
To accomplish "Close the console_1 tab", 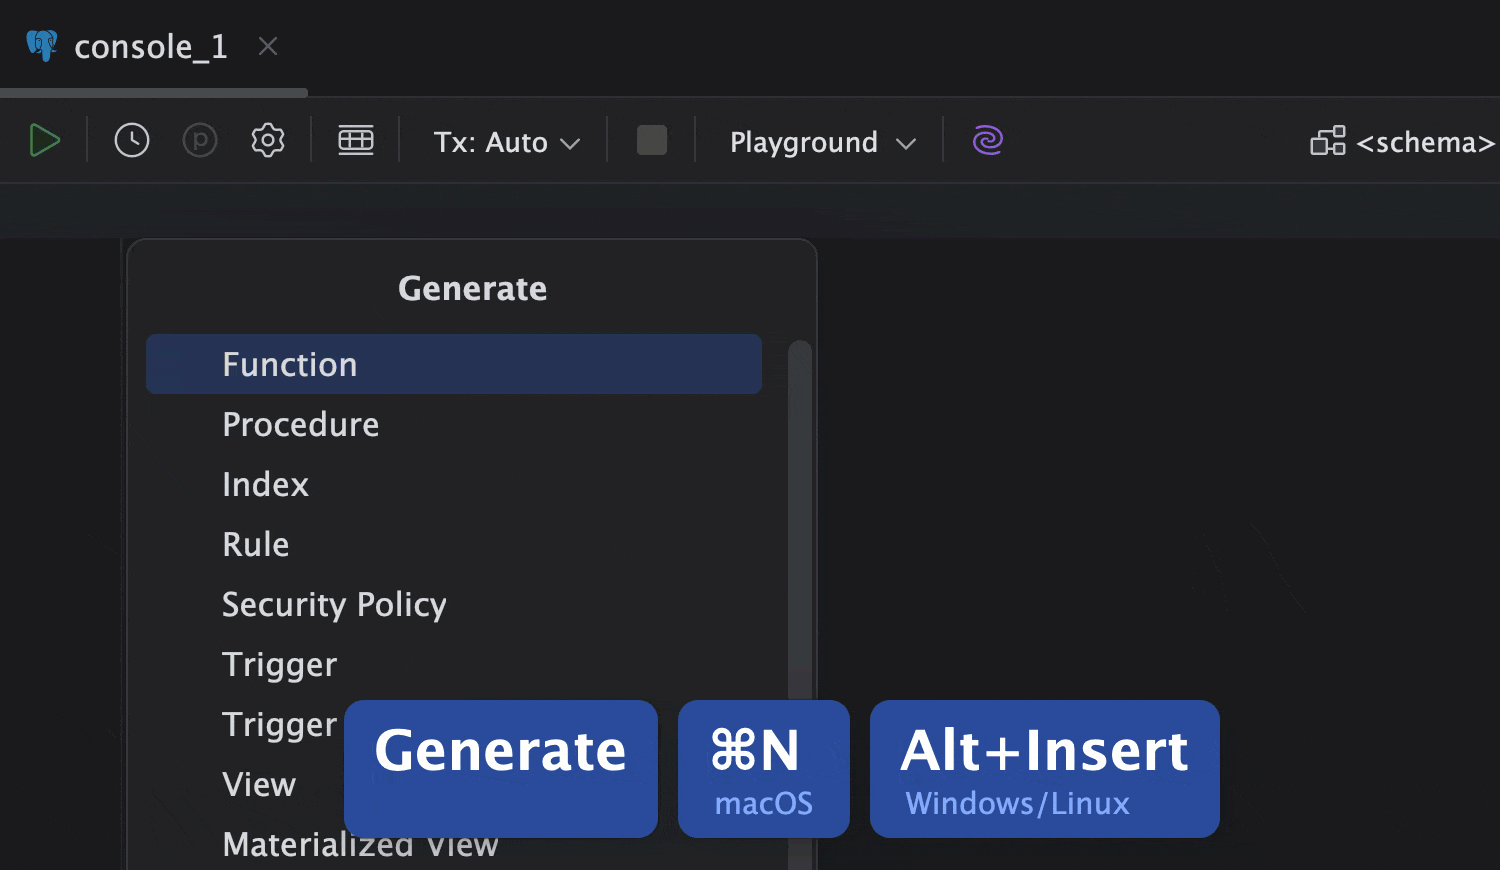I will click(268, 46).
